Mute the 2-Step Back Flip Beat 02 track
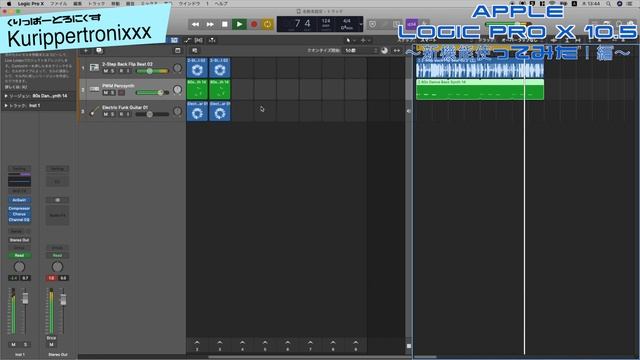 click(106, 71)
